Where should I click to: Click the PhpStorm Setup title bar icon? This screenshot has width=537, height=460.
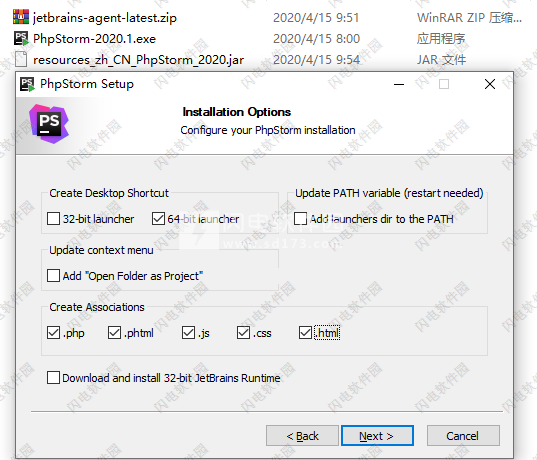point(27,84)
